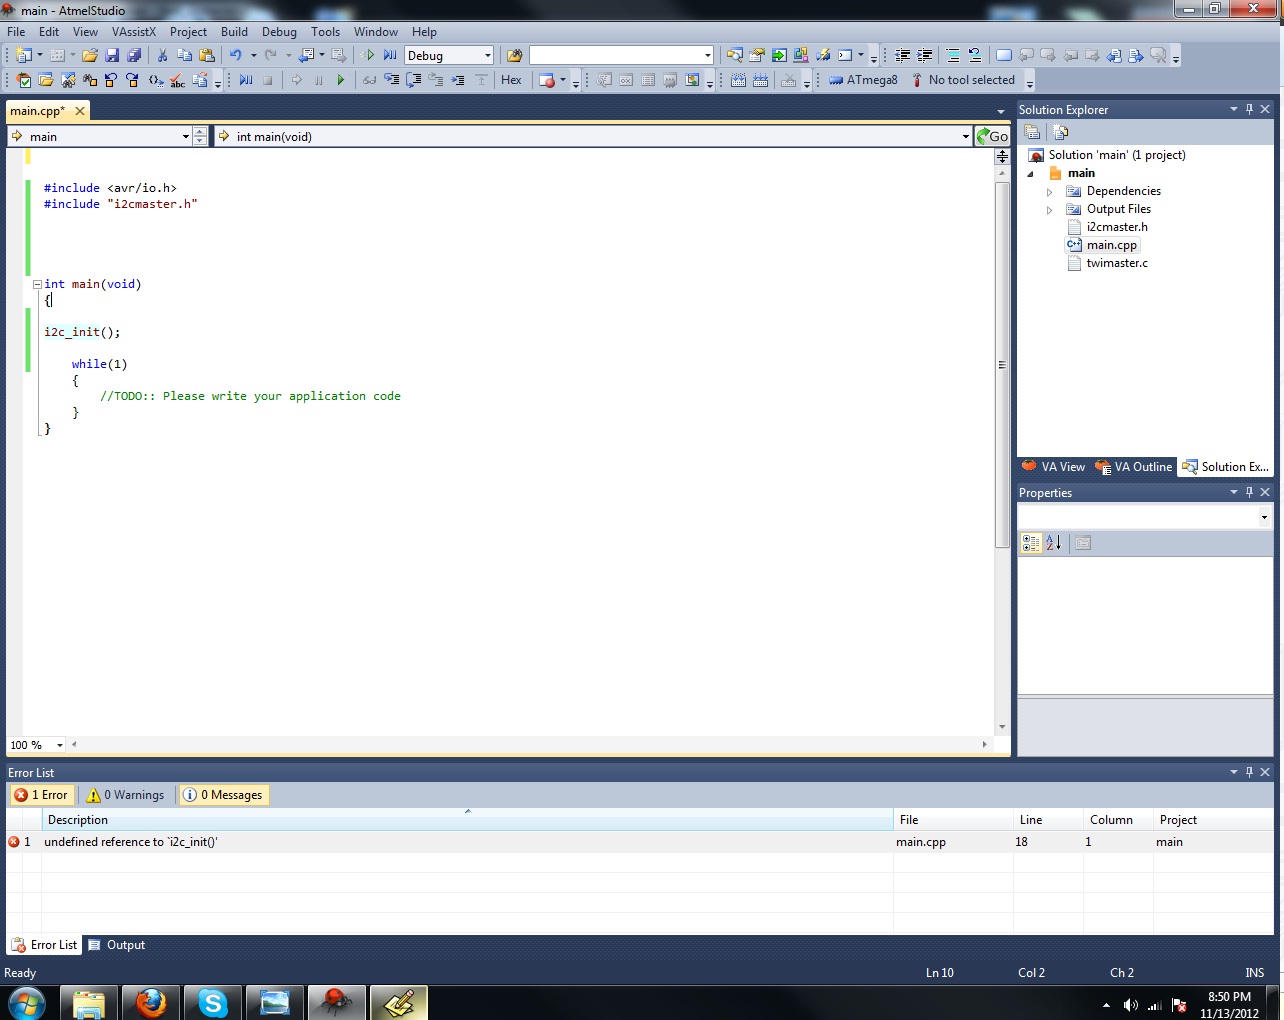Viewport: 1284px width, 1020px height.
Task: Click the Paste clipboard icon
Action: pyautogui.click(x=207, y=56)
